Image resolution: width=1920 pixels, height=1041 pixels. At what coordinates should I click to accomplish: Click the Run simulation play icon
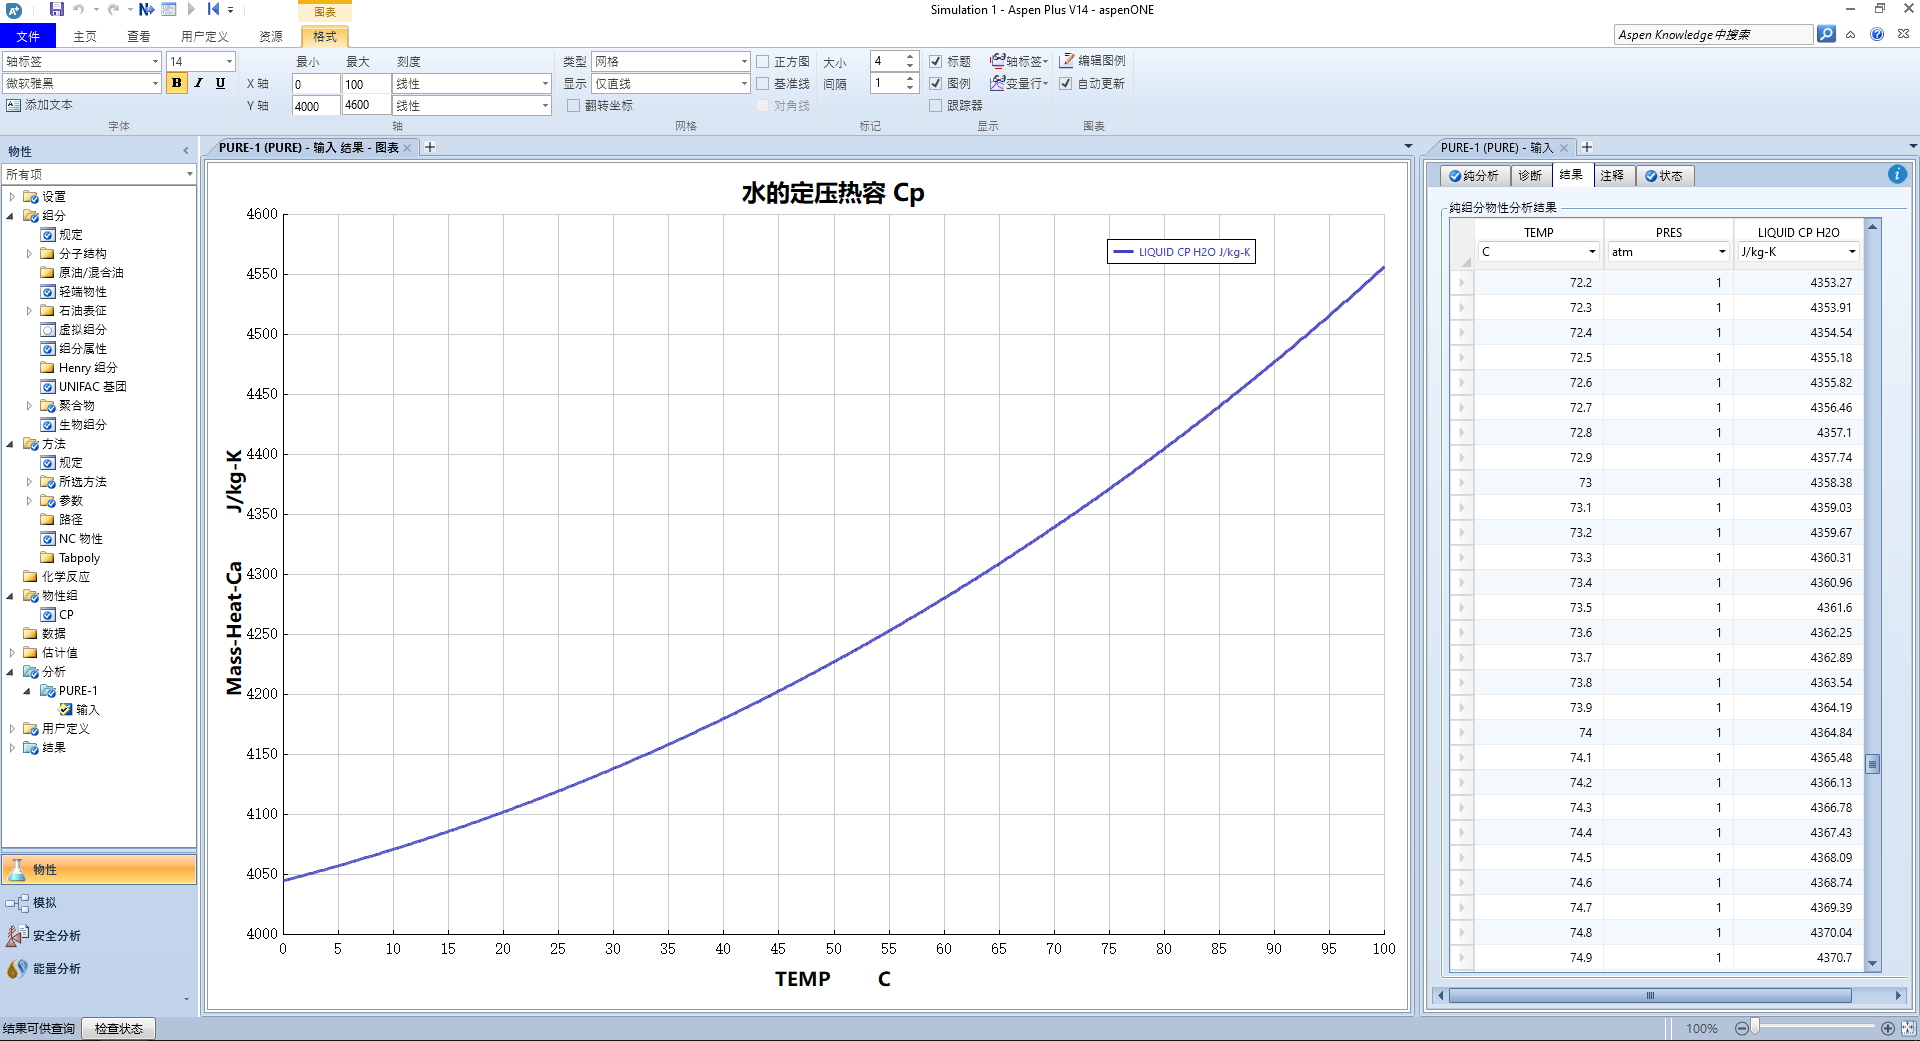pyautogui.click(x=191, y=9)
